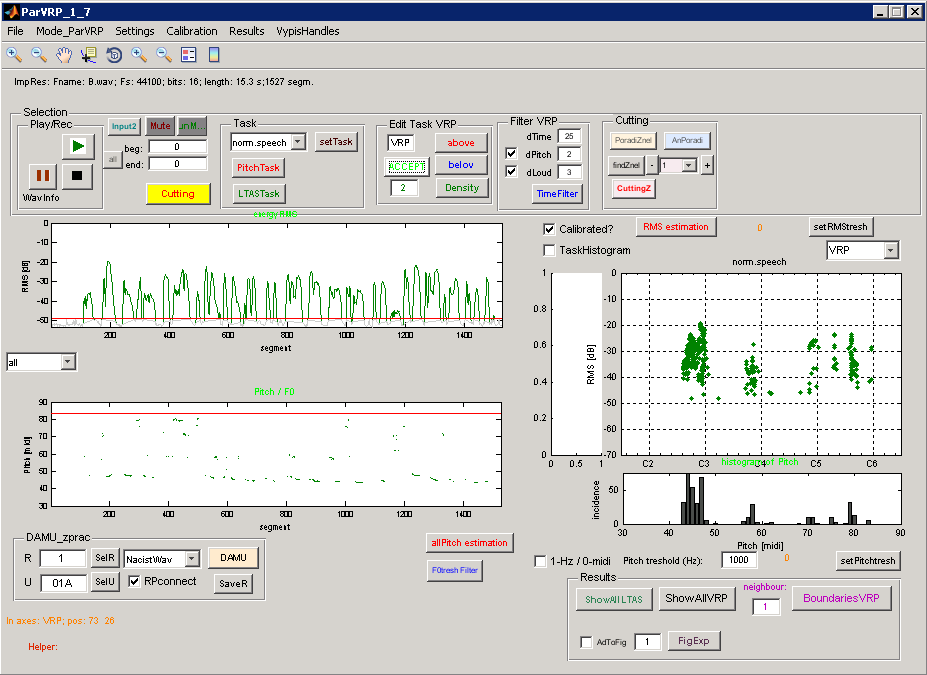
Task: Open the Calibration menu
Action: [192, 31]
